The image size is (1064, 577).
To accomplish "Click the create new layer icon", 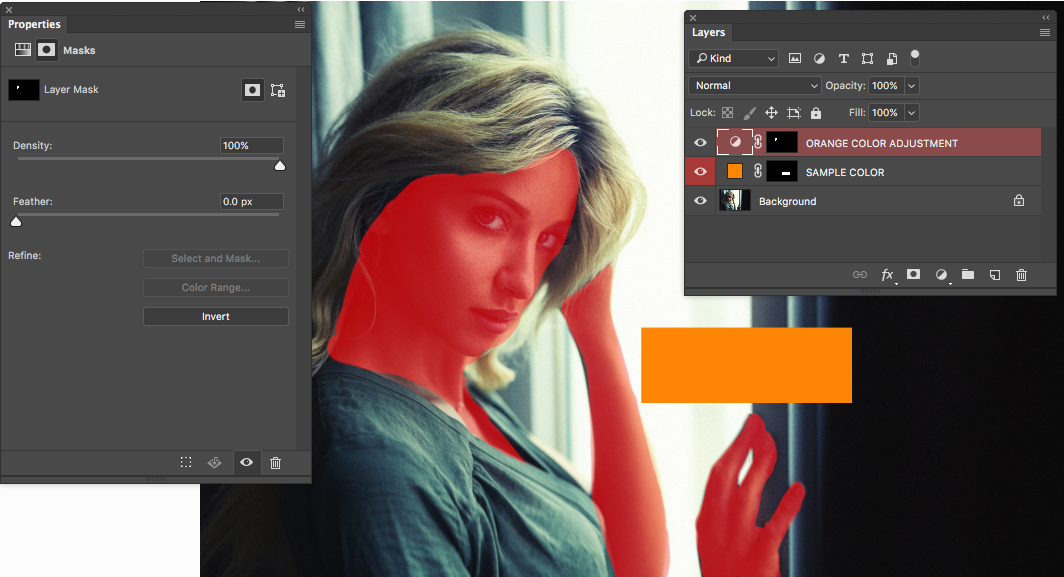I will (995, 275).
